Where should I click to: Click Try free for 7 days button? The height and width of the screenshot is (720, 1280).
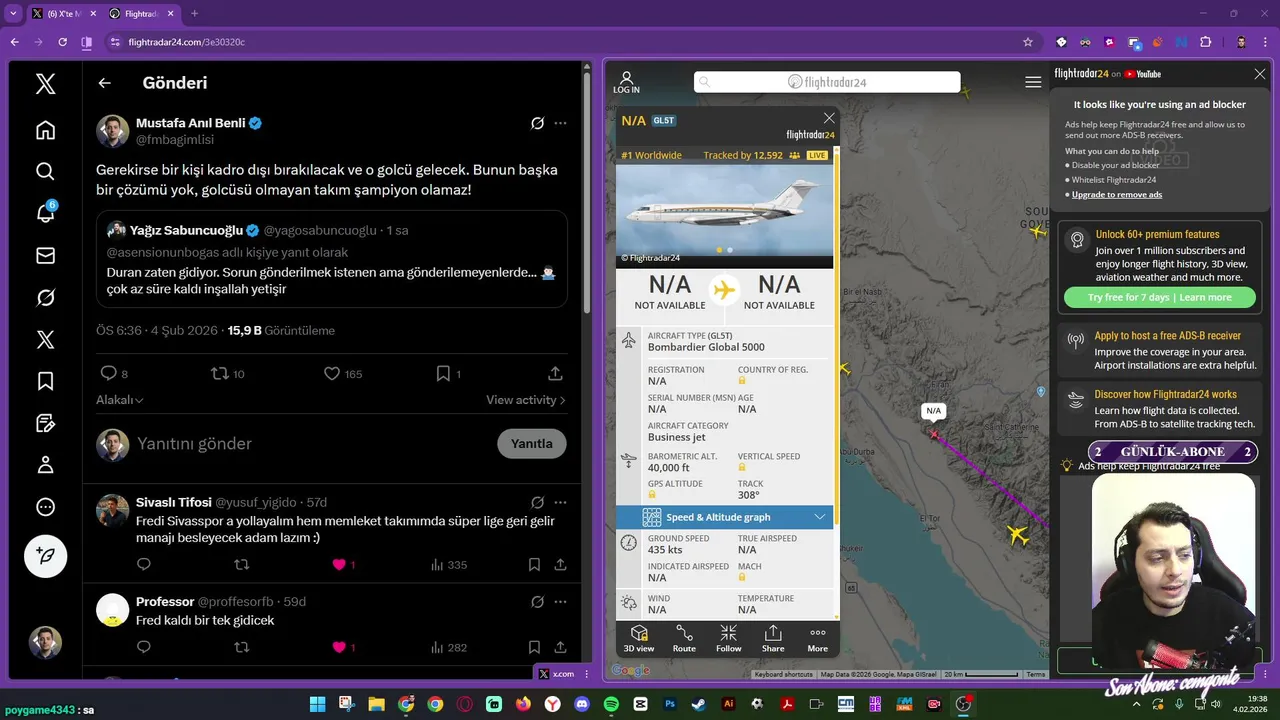[1160, 297]
